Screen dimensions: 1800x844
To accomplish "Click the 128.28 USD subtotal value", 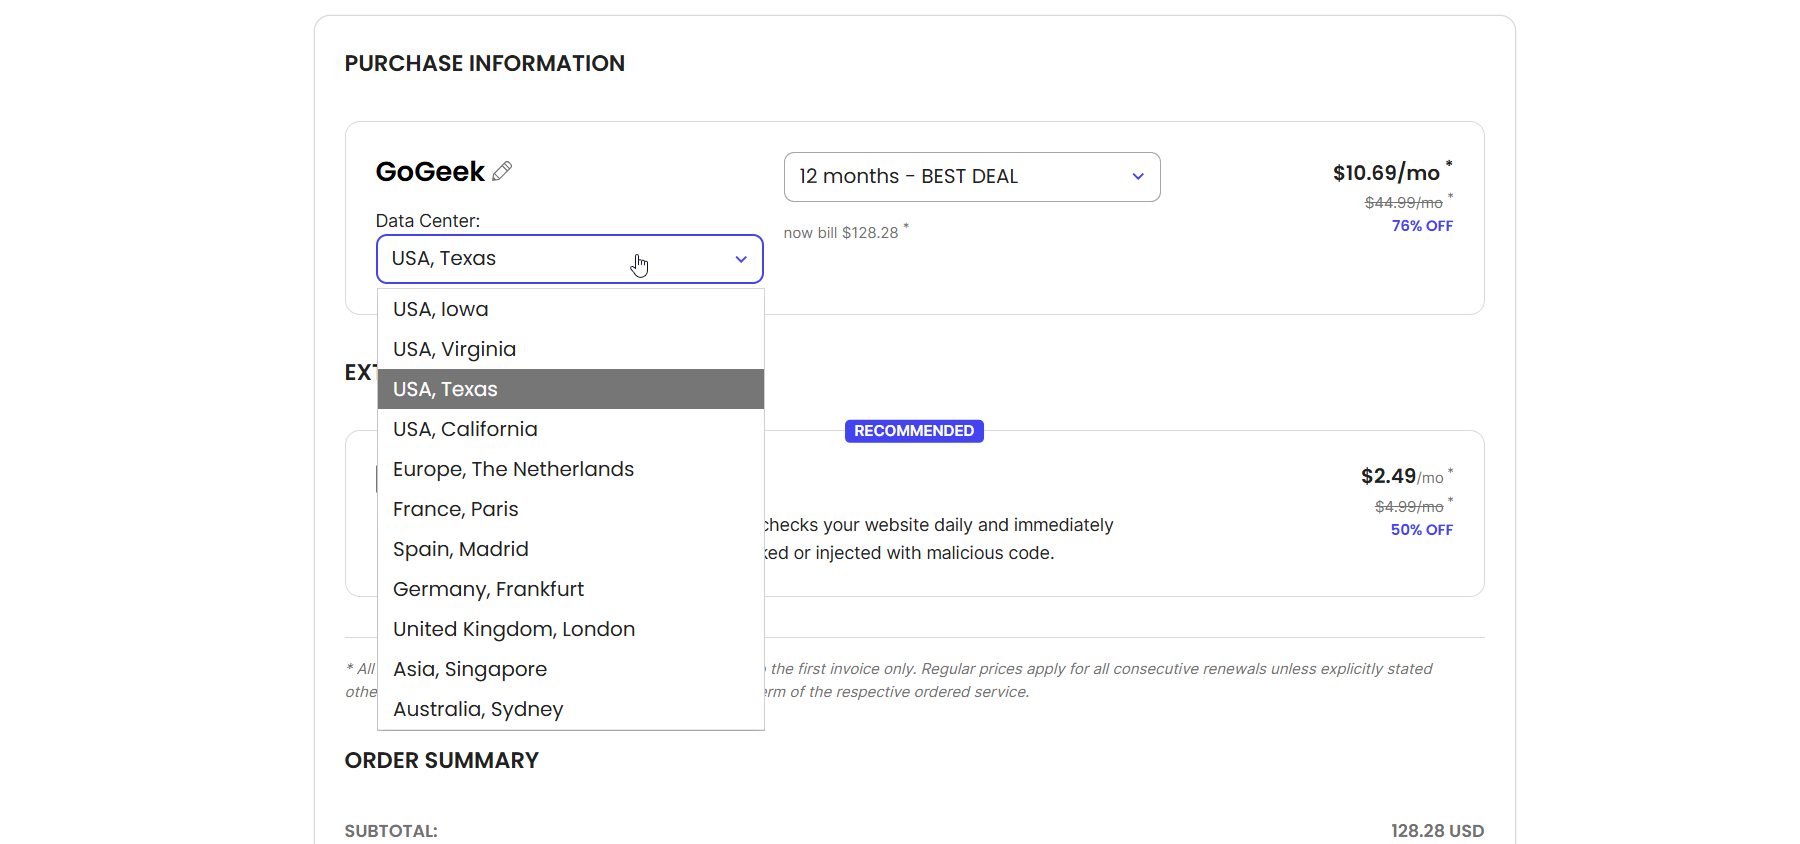I will (1437, 831).
